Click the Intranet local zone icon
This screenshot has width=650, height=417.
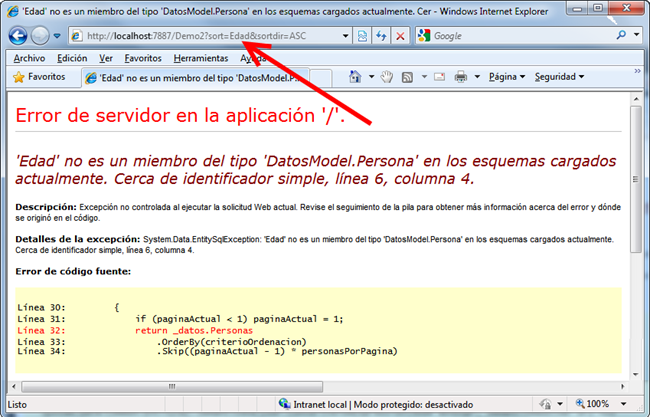(x=284, y=404)
